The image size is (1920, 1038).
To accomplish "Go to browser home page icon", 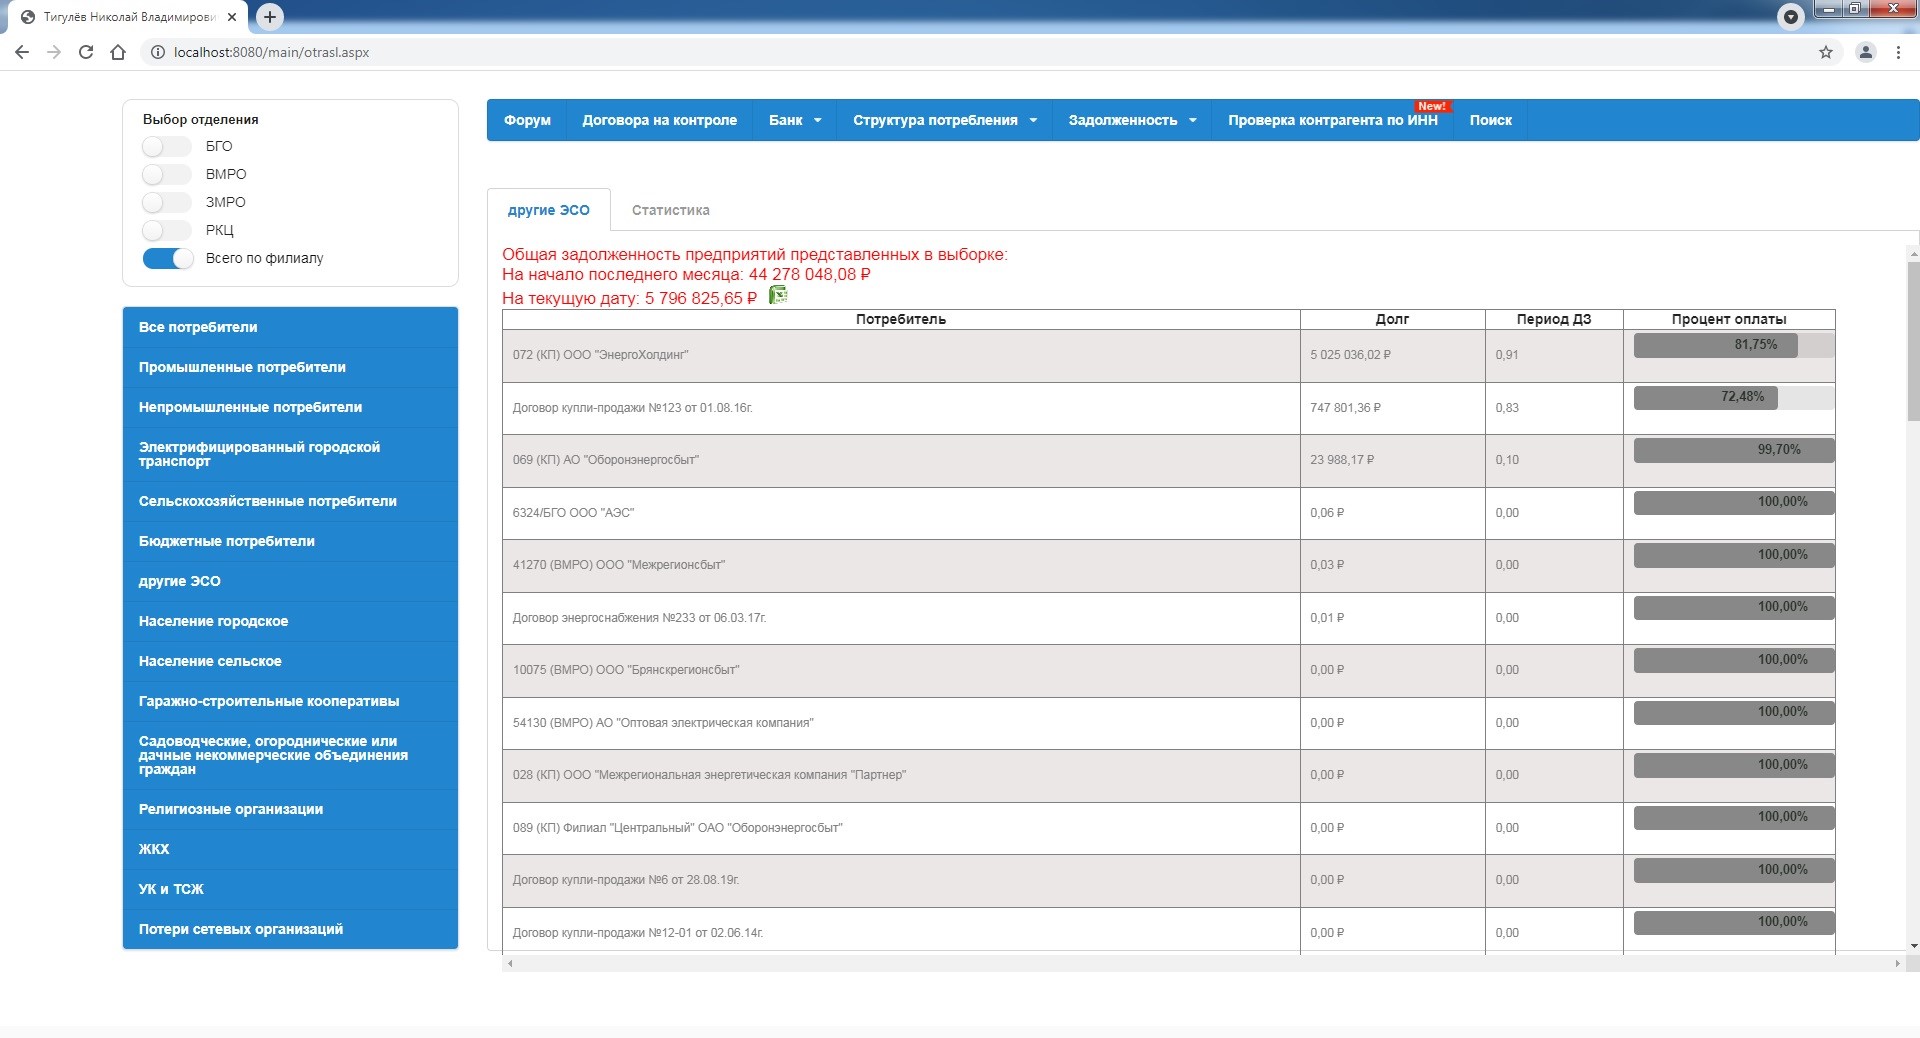I will tap(118, 52).
